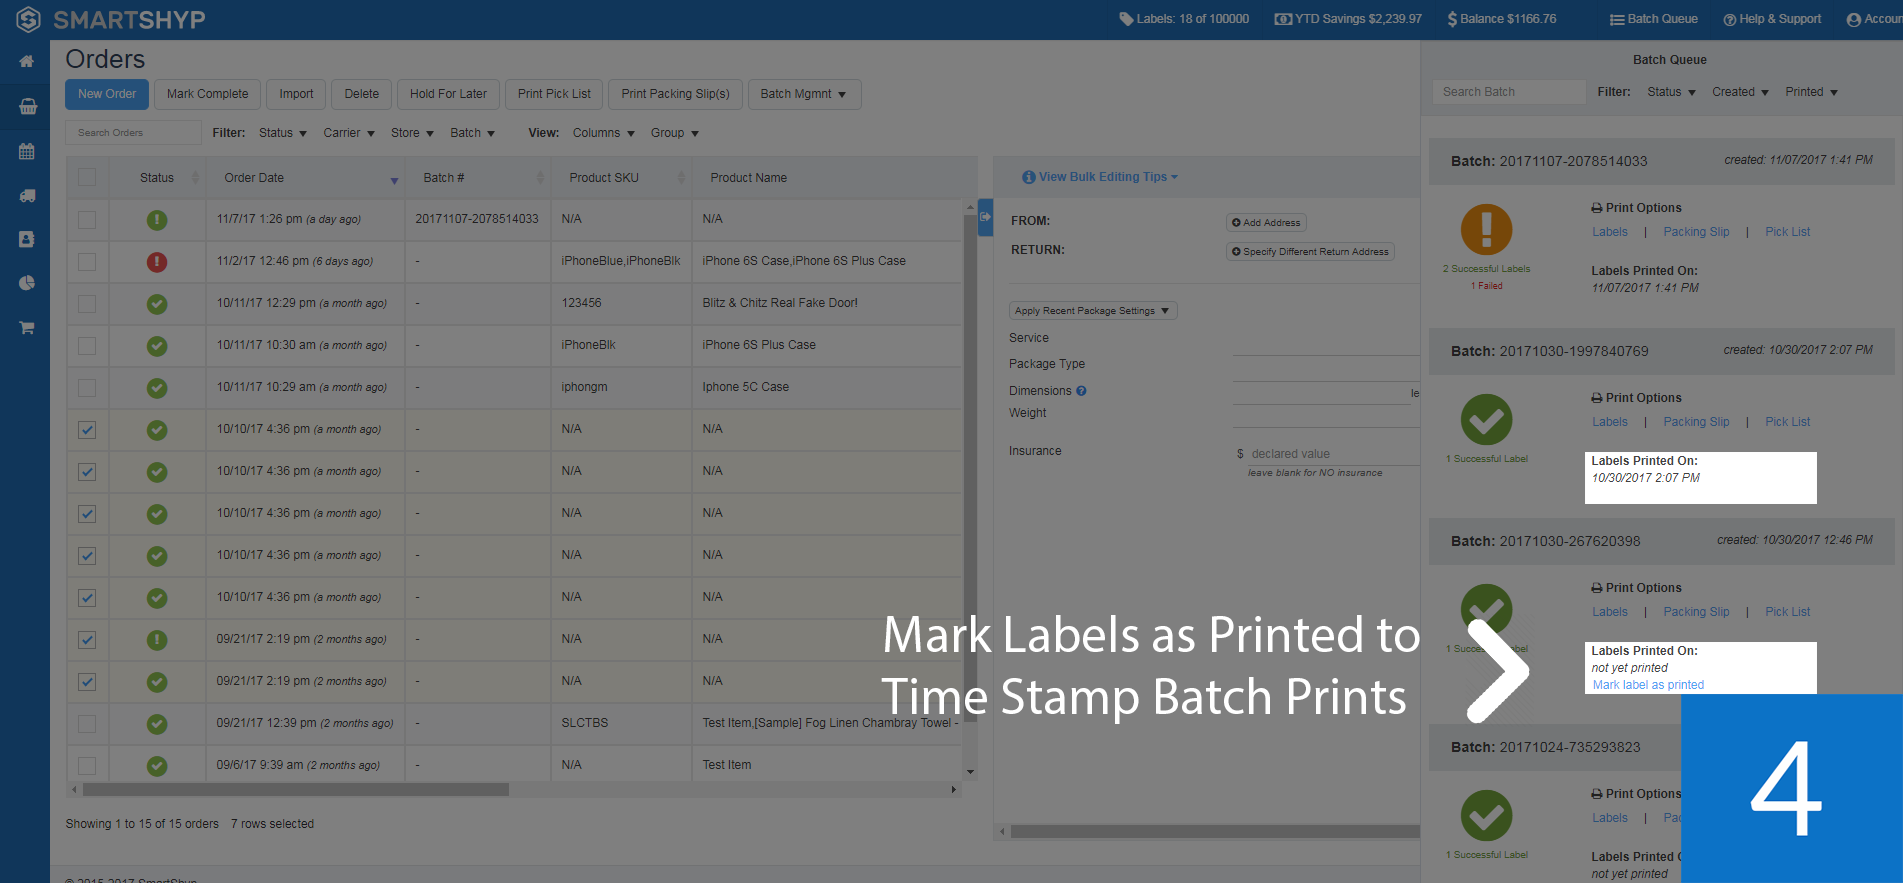Viewport: 1903px width, 883px height.
Task: Check the 10/11/17 12:29 pm order checkbox
Action: click(87, 304)
